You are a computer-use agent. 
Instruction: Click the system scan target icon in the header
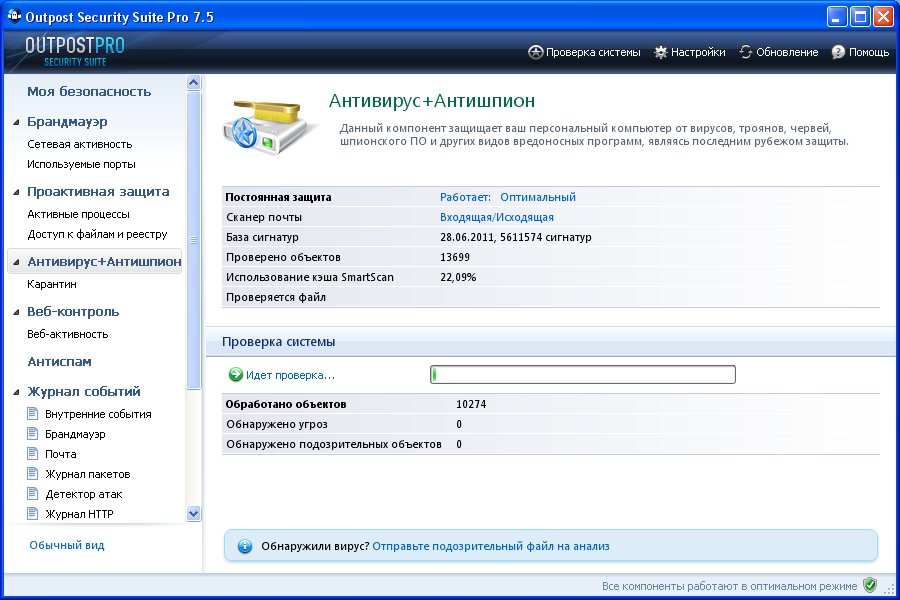tap(535, 52)
